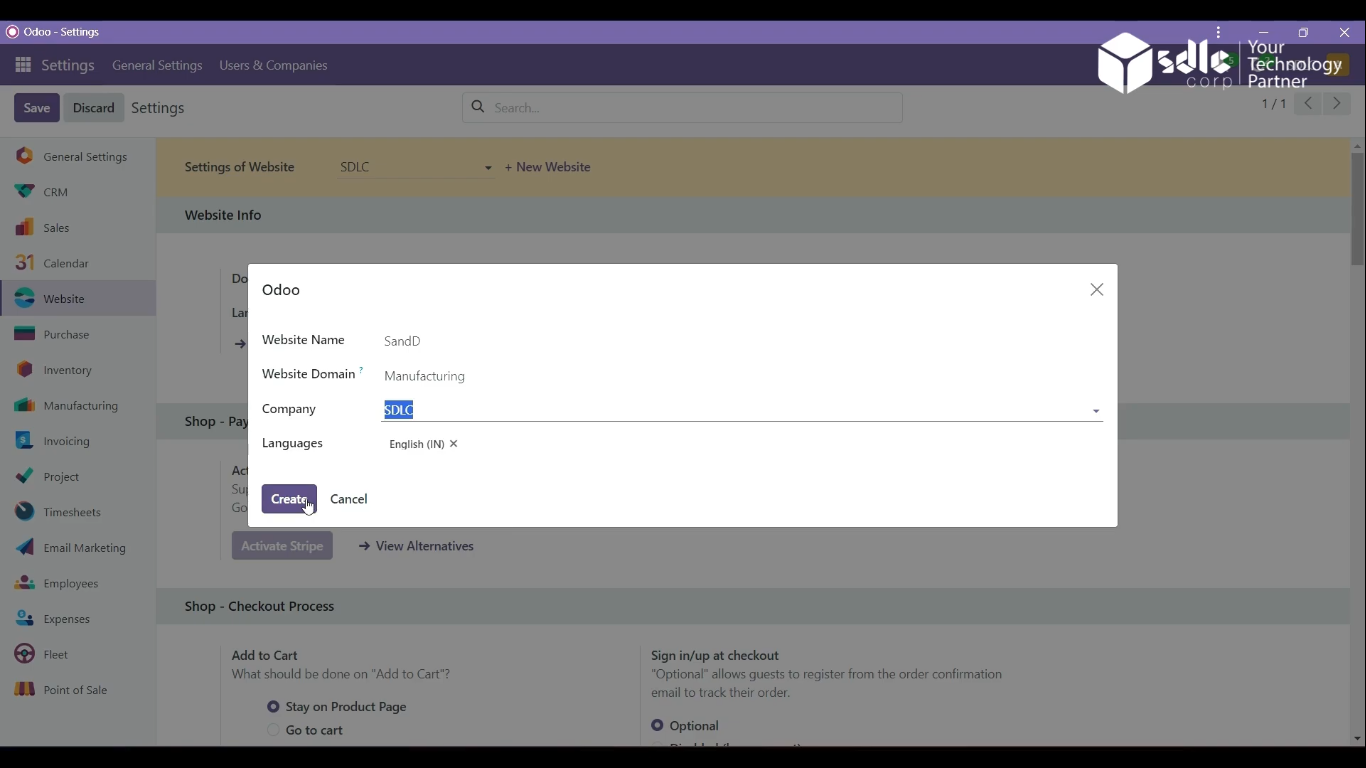Open Manufacturing settings icon in sidebar
Screen dimensions: 1366x768
click(24, 406)
